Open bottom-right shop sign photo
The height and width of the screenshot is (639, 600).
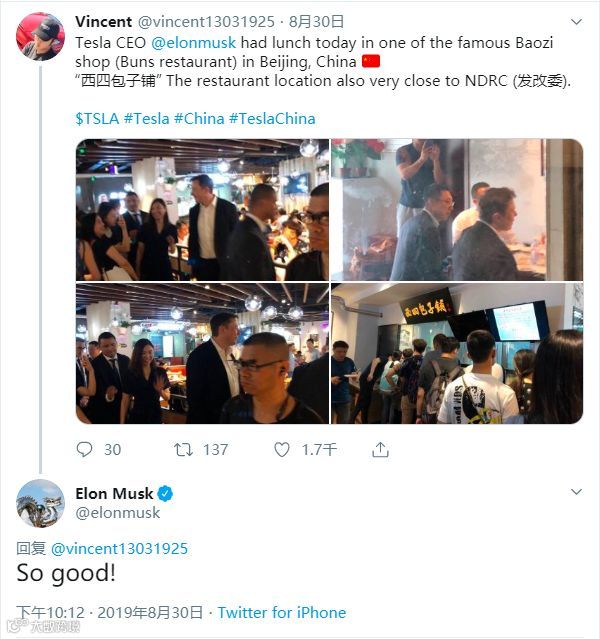(457, 353)
